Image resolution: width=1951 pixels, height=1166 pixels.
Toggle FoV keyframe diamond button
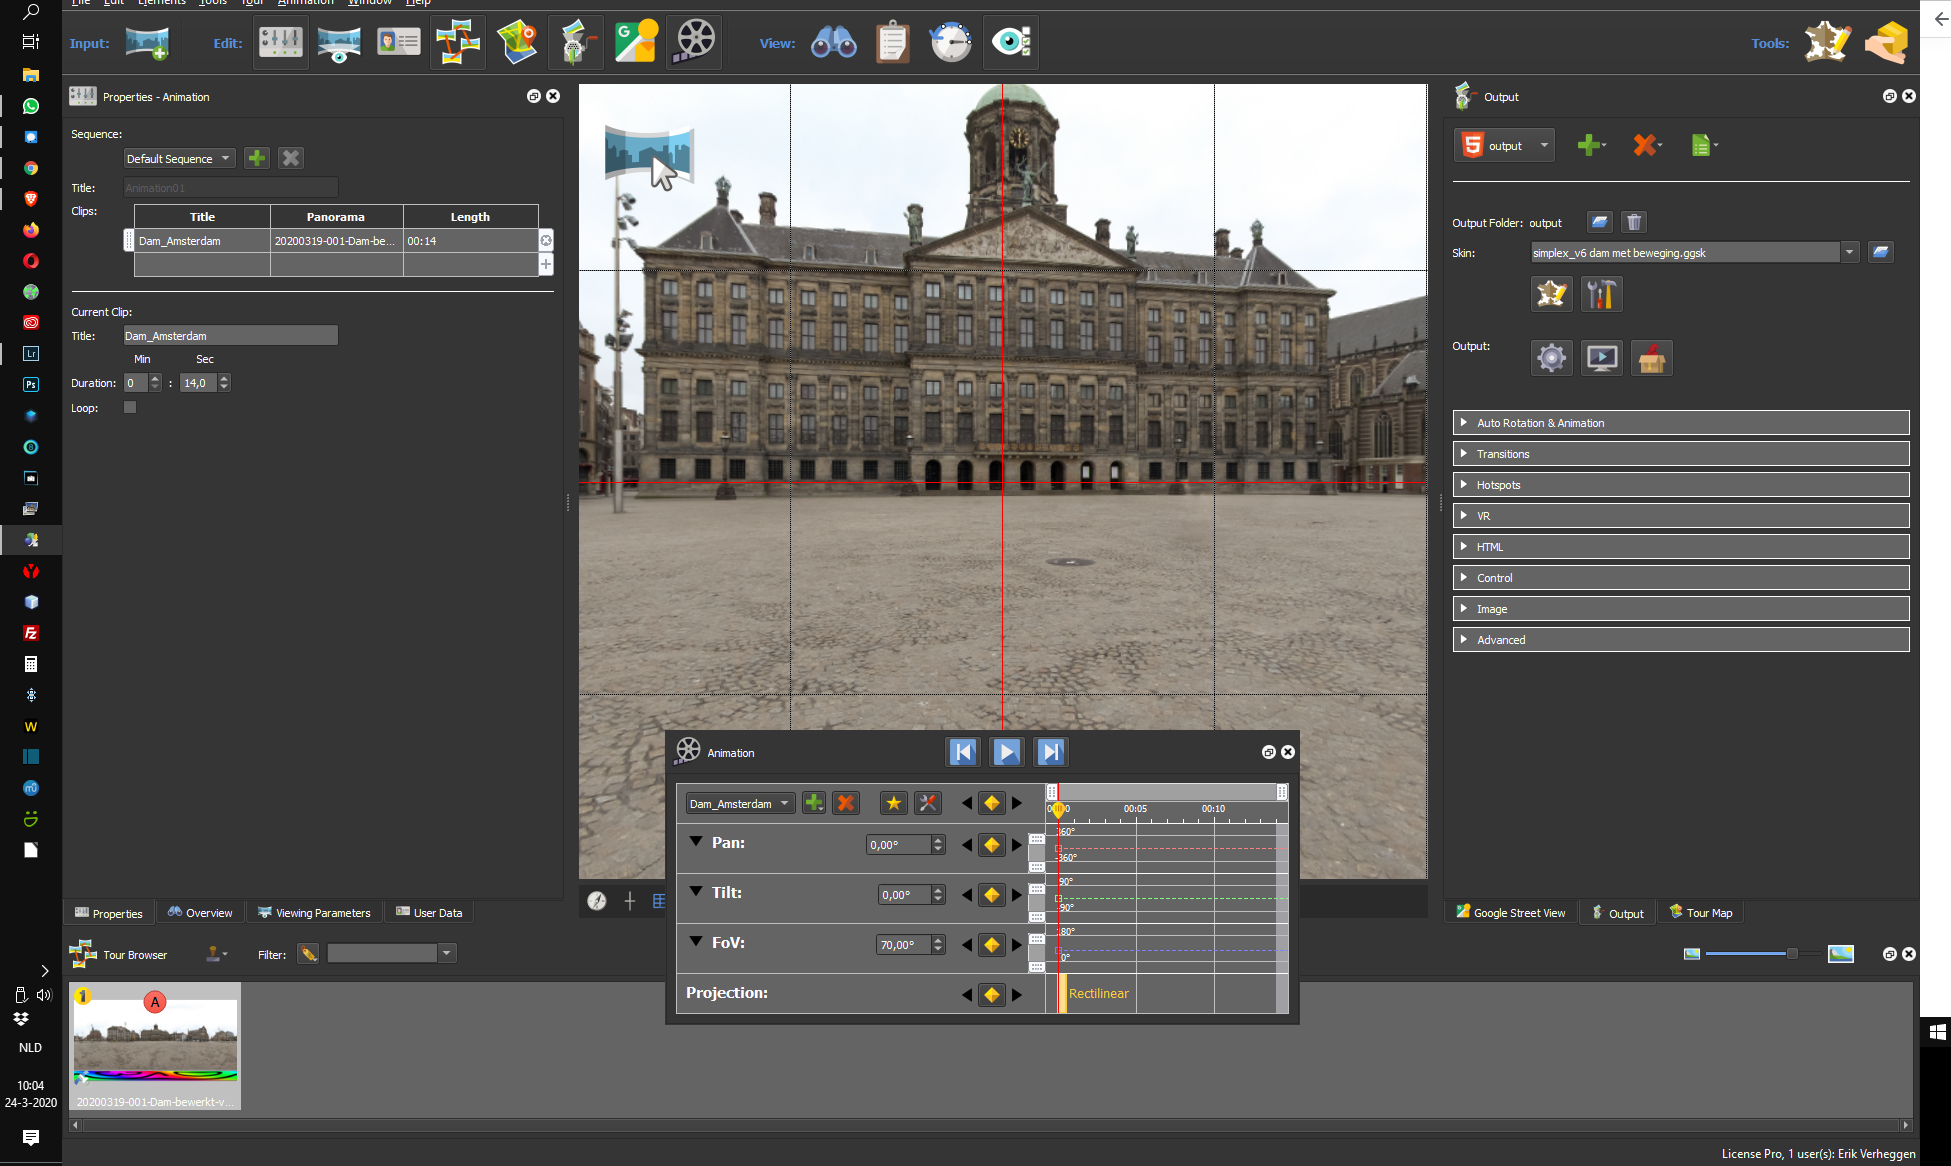(x=991, y=945)
